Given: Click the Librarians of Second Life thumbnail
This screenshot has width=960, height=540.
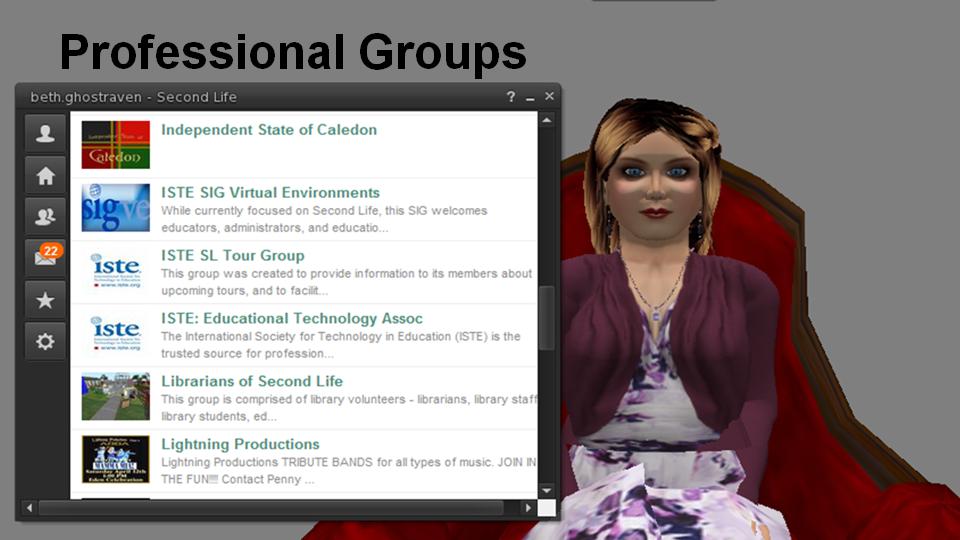Looking at the screenshot, I should click(x=116, y=396).
